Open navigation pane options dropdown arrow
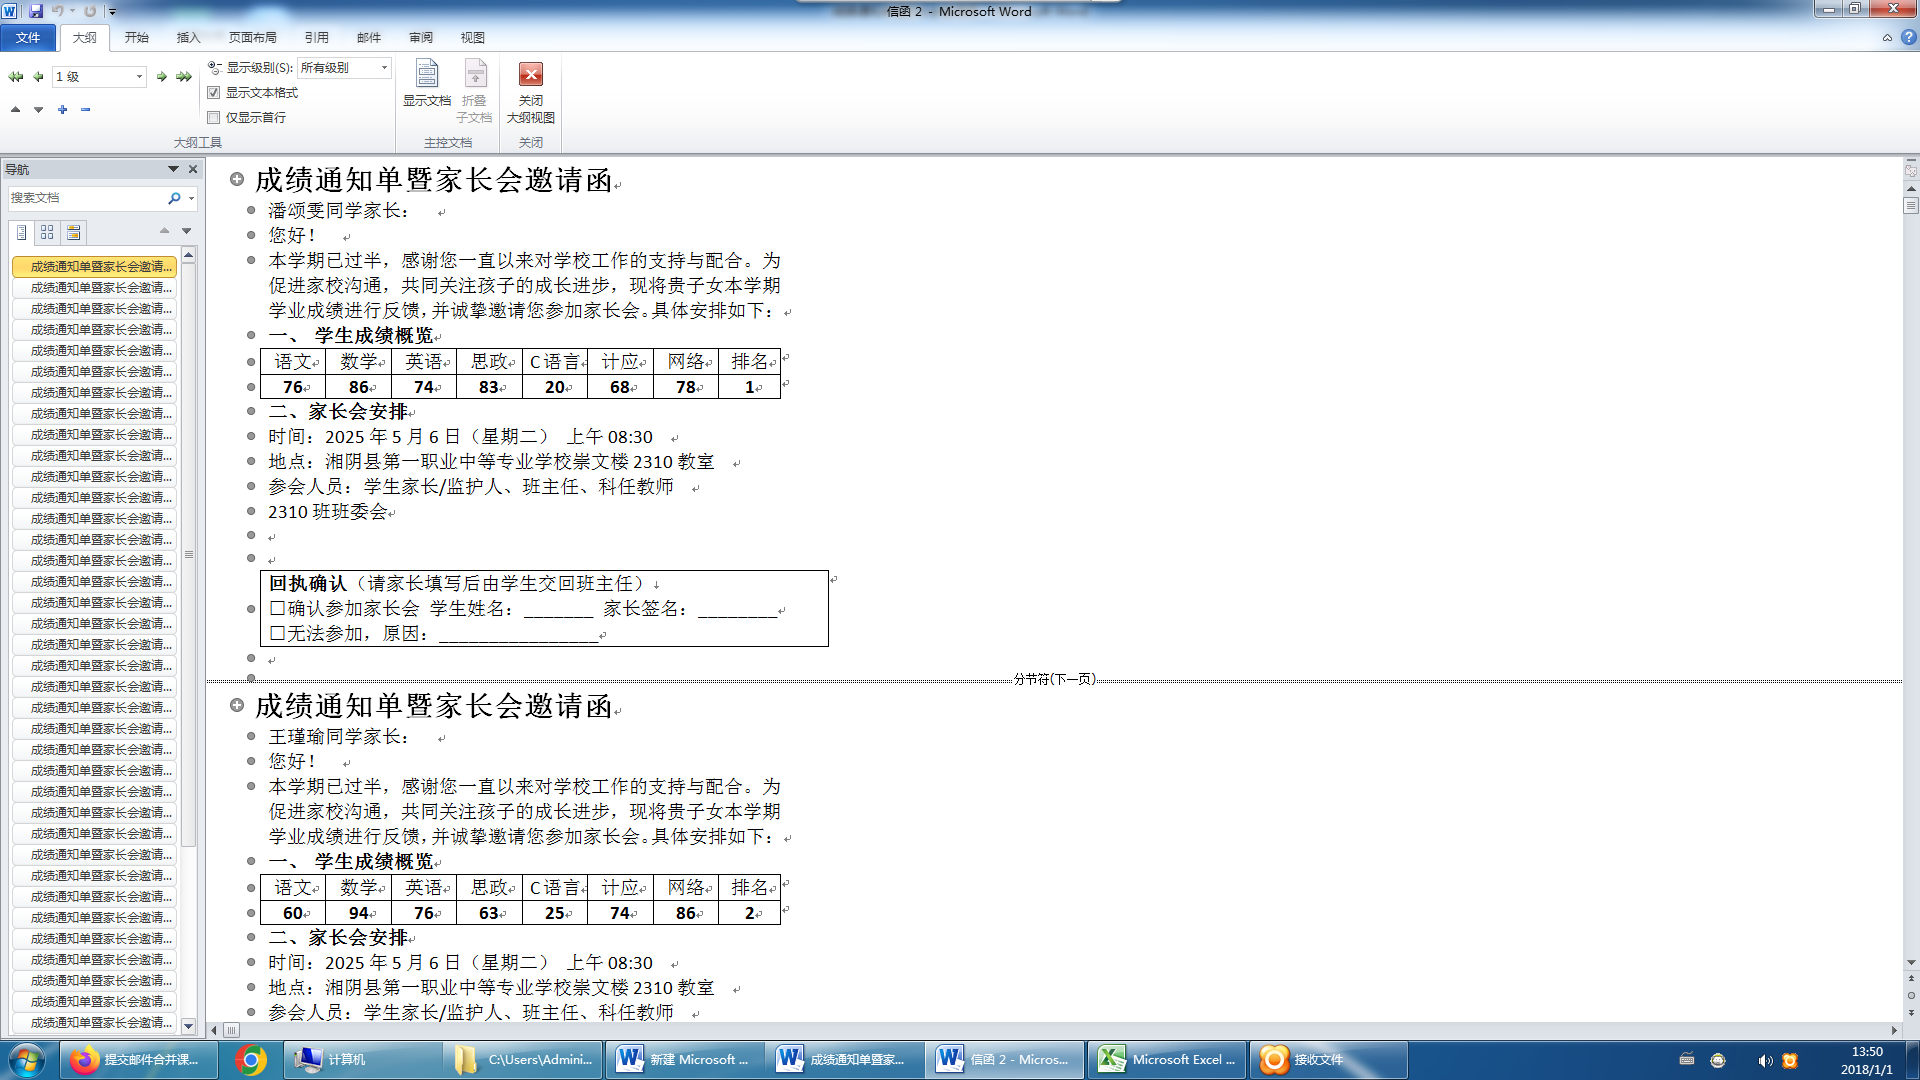Image resolution: width=1920 pixels, height=1080 pixels. tap(173, 169)
